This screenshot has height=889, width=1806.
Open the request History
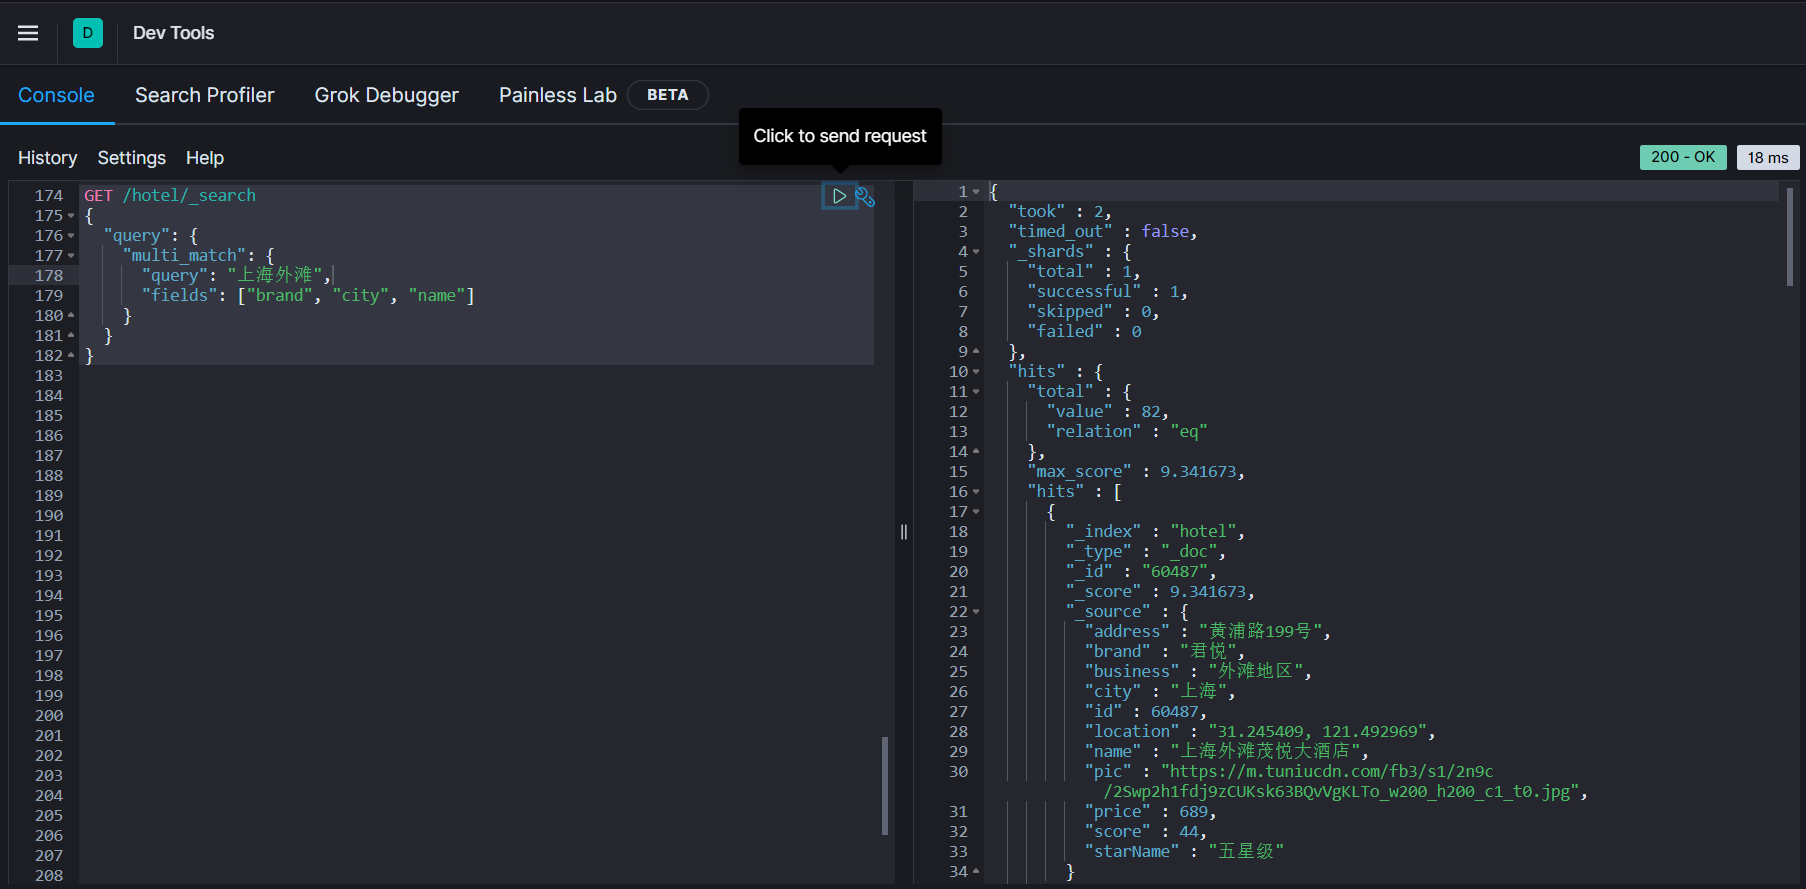pyautogui.click(x=47, y=158)
